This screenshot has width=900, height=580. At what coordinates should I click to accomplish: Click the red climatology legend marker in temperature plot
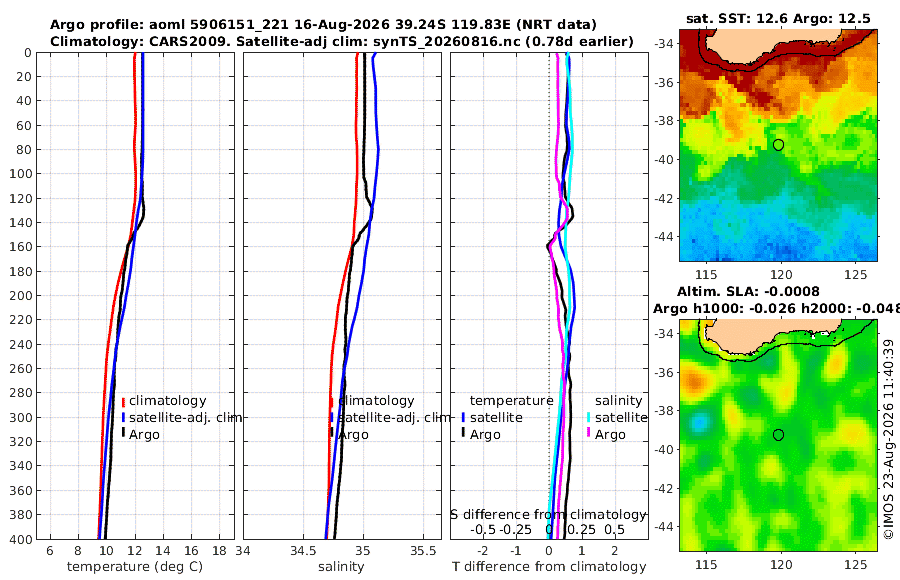(123, 401)
